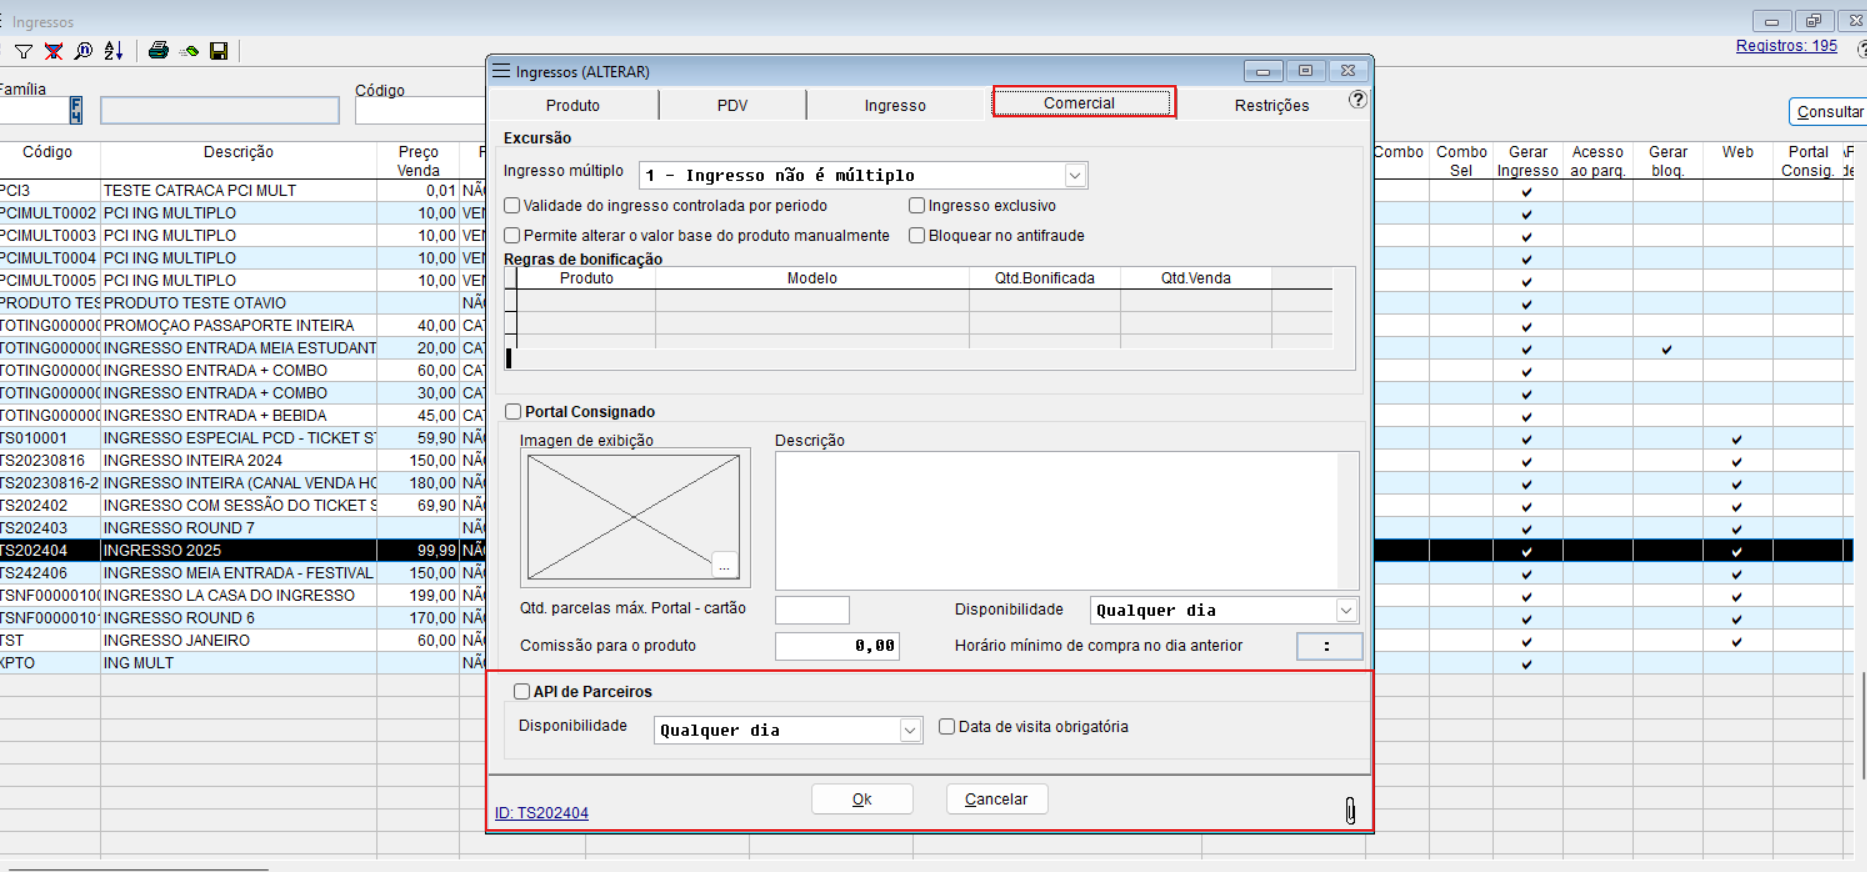1867x872 pixels.
Task: Save with the floppy disk icon
Action: click(x=219, y=51)
